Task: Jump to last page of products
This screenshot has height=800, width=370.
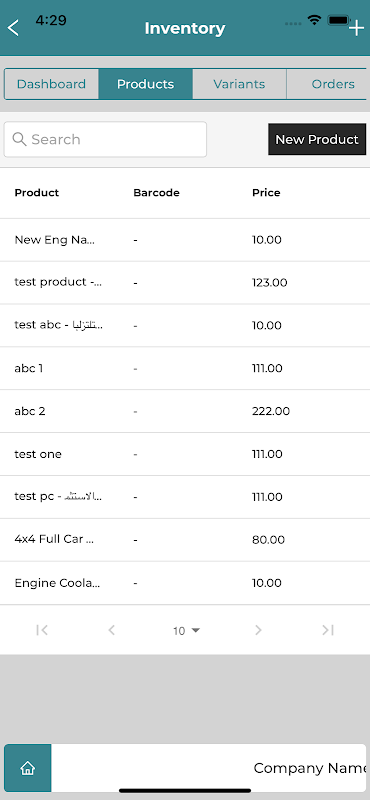Action: click(328, 631)
